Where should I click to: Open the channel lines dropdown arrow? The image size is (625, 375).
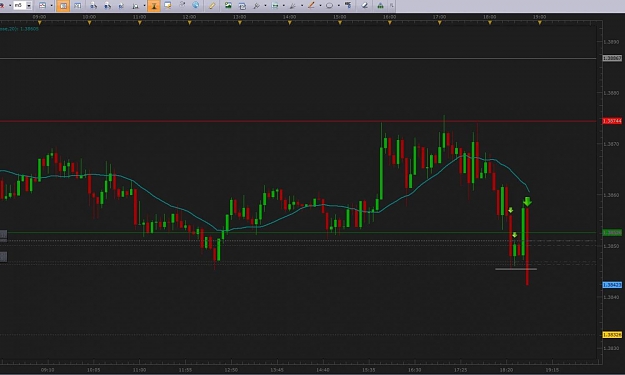(283, 6)
